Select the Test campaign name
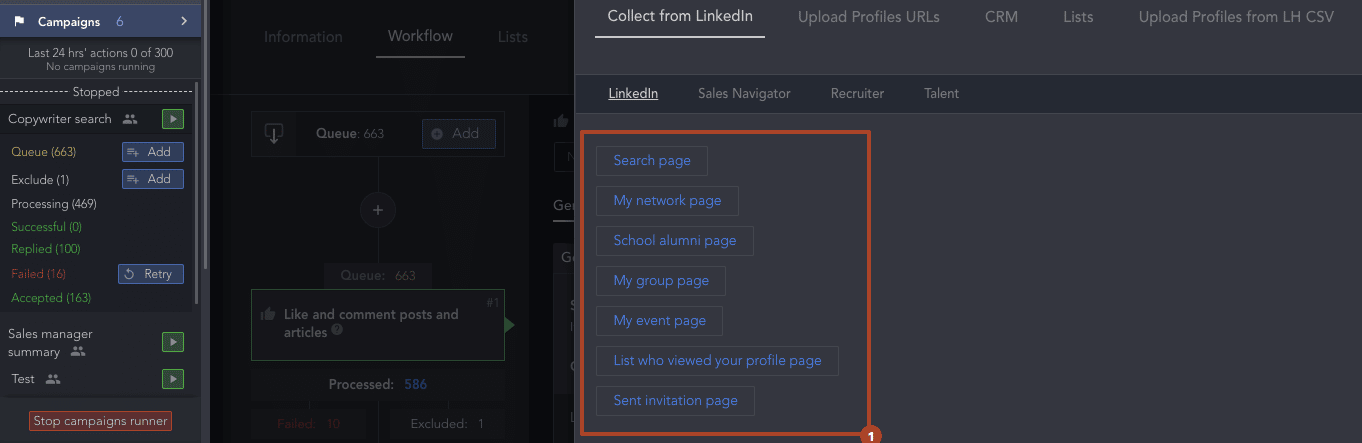1362x443 pixels. (23, 379)
